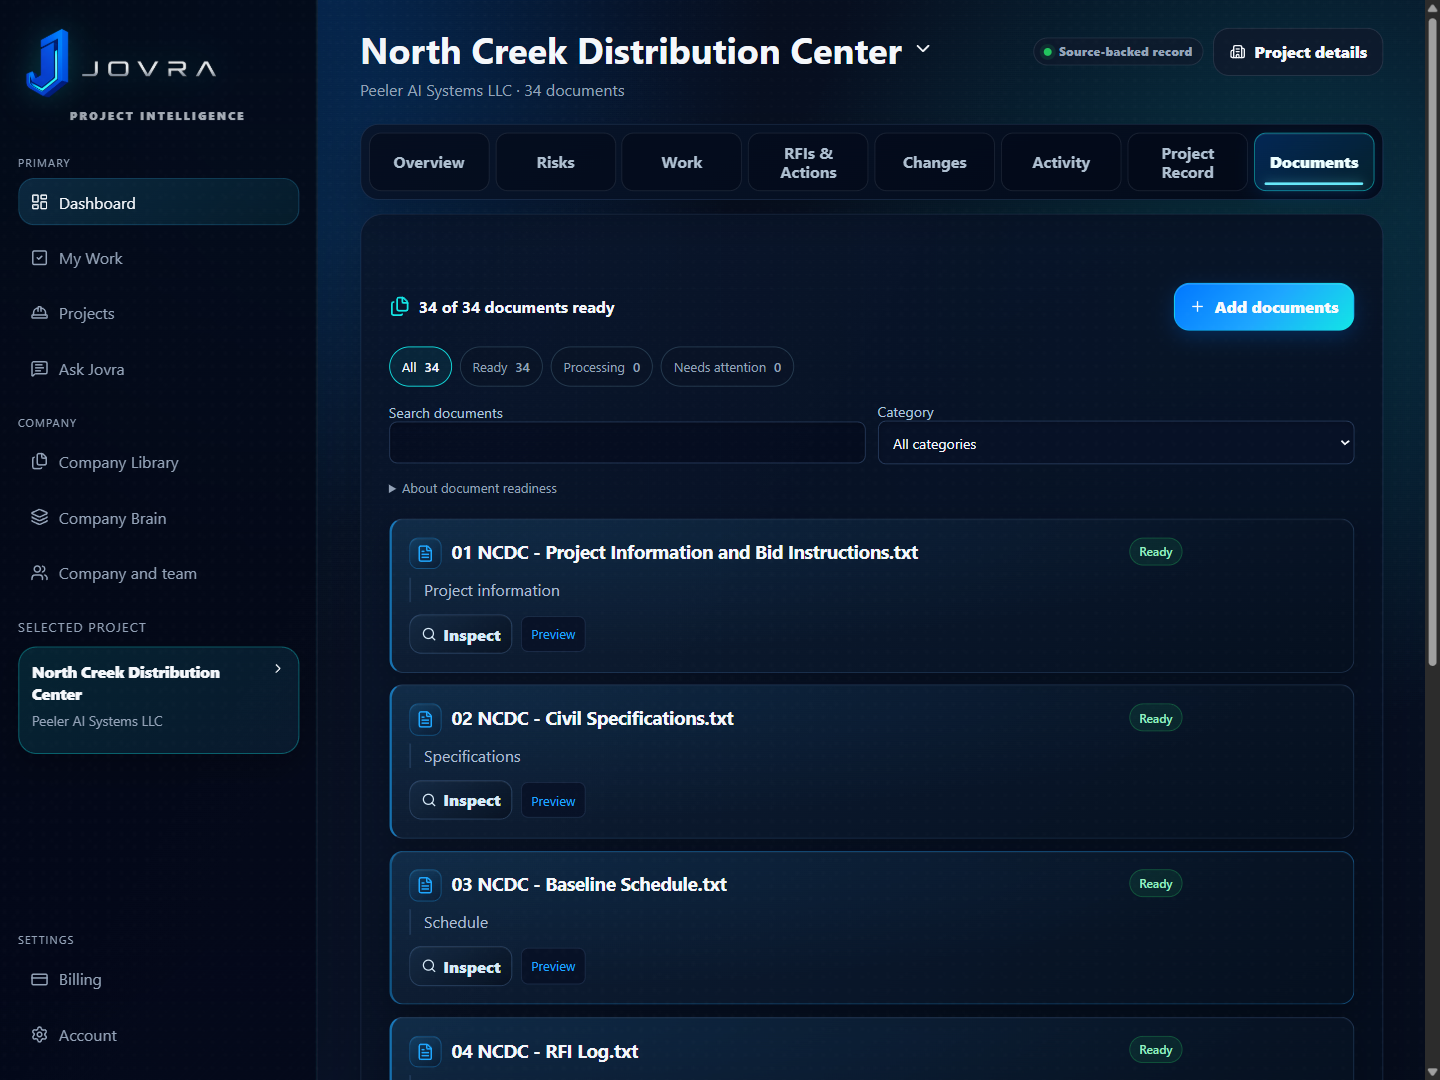
Task: Switch to the Activity tab
Action: [x=1061, y=162]
